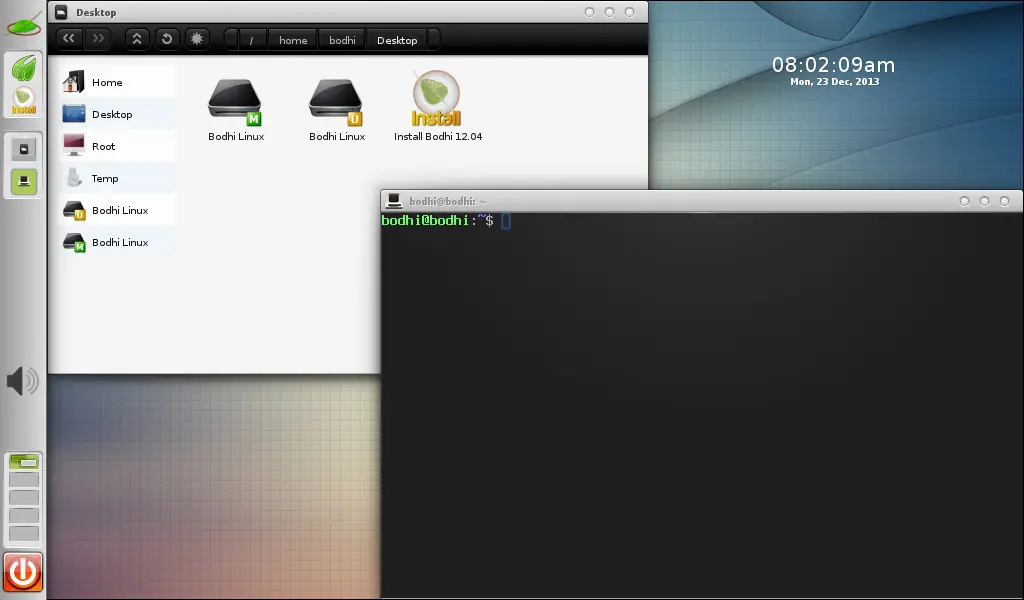Switch to the fourth virtual desktop

point(24,516)
